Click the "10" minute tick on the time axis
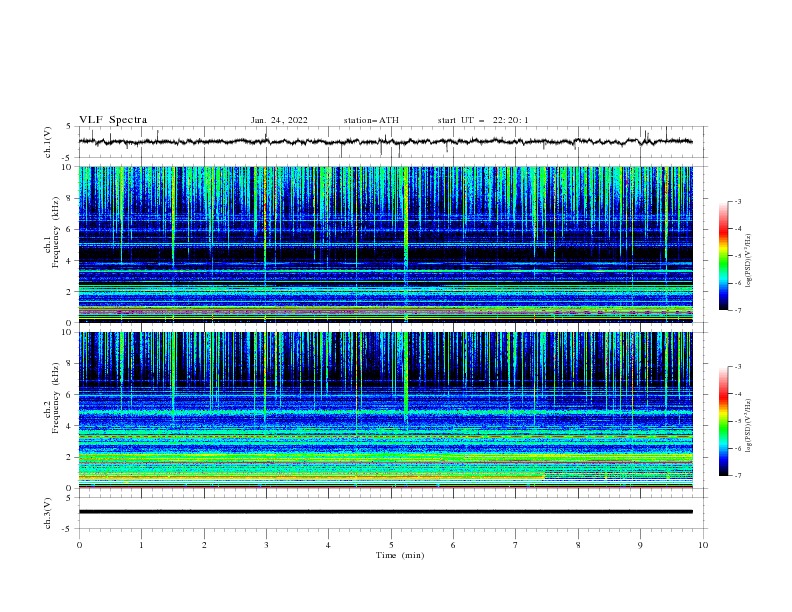The height and width of the screenshot is (612, 792). [x=703, y=545]
